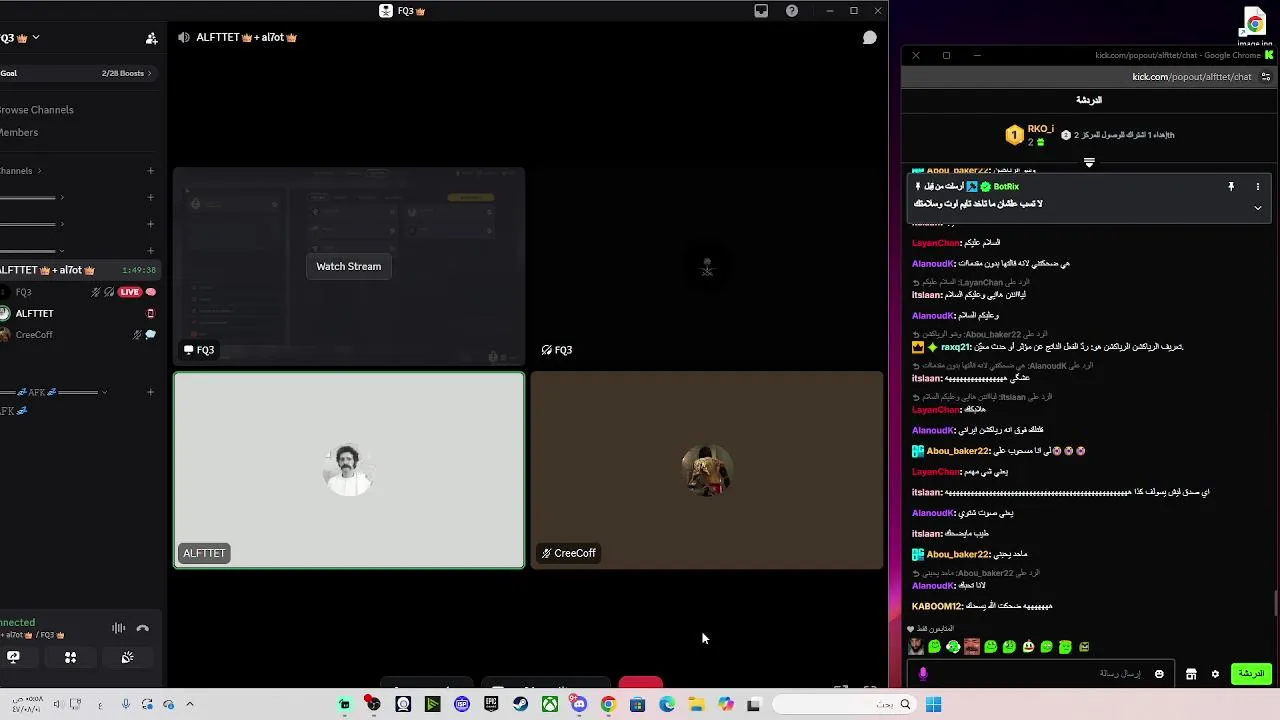The height and width of the screenshot is (720, 1280).
Task: Expand the AFK category dropdown
Action: (x=104, y=392)
